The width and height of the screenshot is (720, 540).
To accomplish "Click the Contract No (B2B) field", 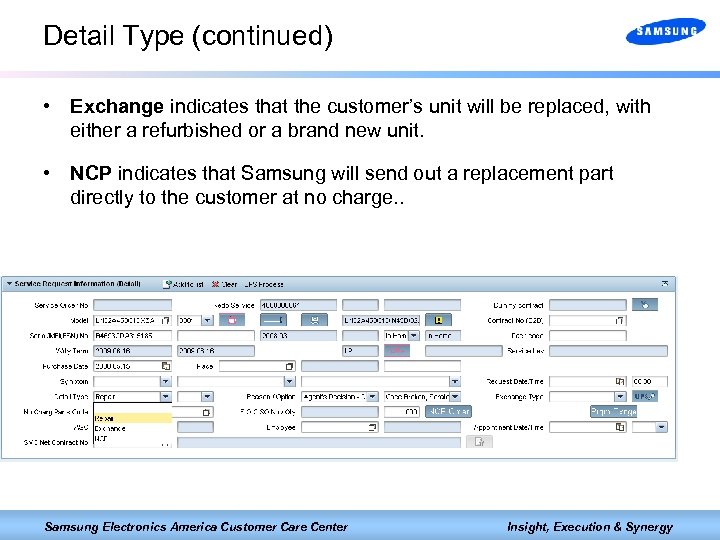I will pyautogui.click(x=588, y=320).
